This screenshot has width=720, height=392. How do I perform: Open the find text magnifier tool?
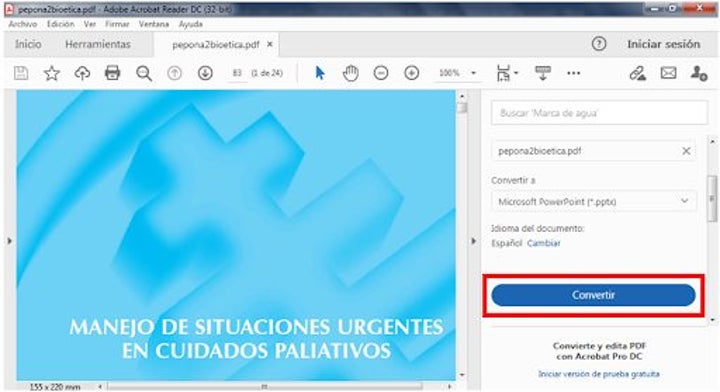pyautogui.click(x=144, y=73)
